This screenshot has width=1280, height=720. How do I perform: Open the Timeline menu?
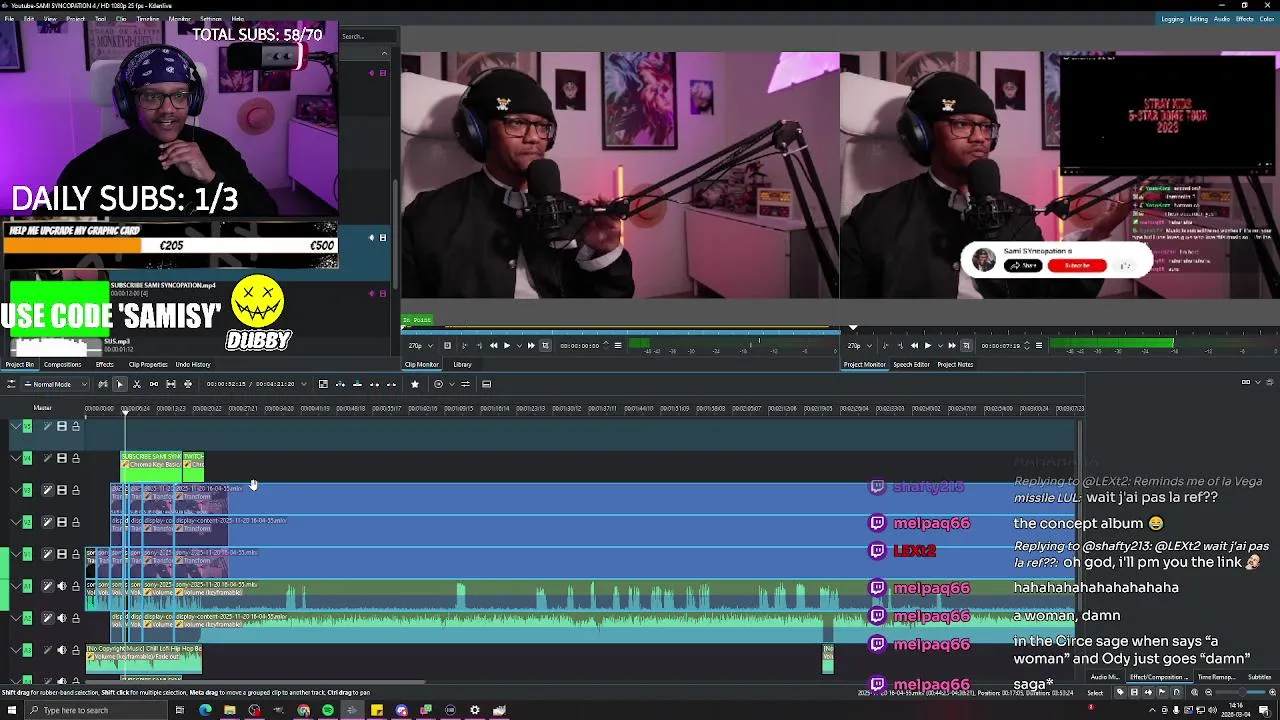tap(147, 19)
